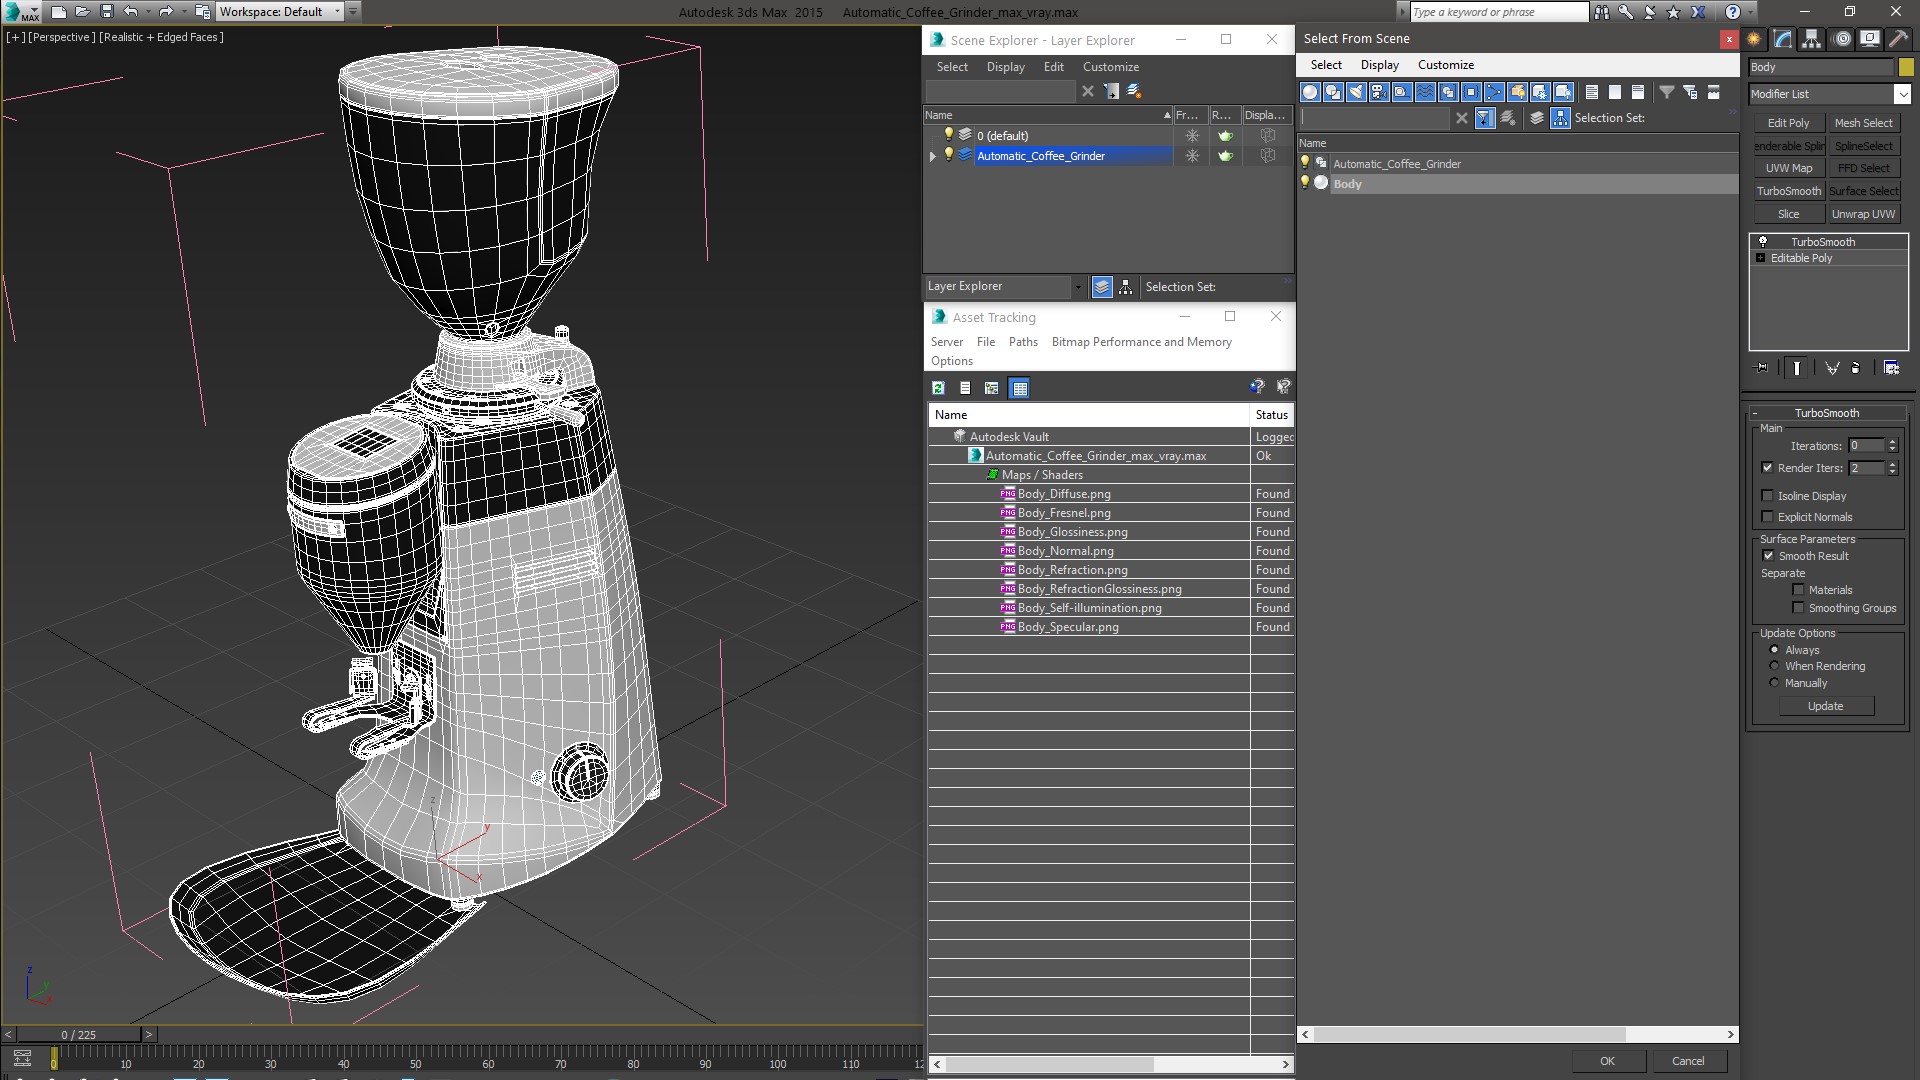This screenshot has height=1080, width=1920.
Task: Open the Modifier List dropdown
Action: click(1901, 94)
